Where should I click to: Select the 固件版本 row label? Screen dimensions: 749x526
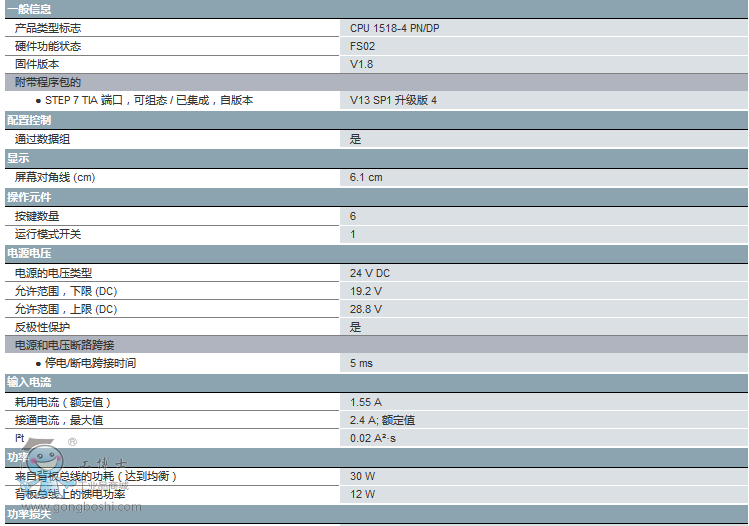point(37,64)
